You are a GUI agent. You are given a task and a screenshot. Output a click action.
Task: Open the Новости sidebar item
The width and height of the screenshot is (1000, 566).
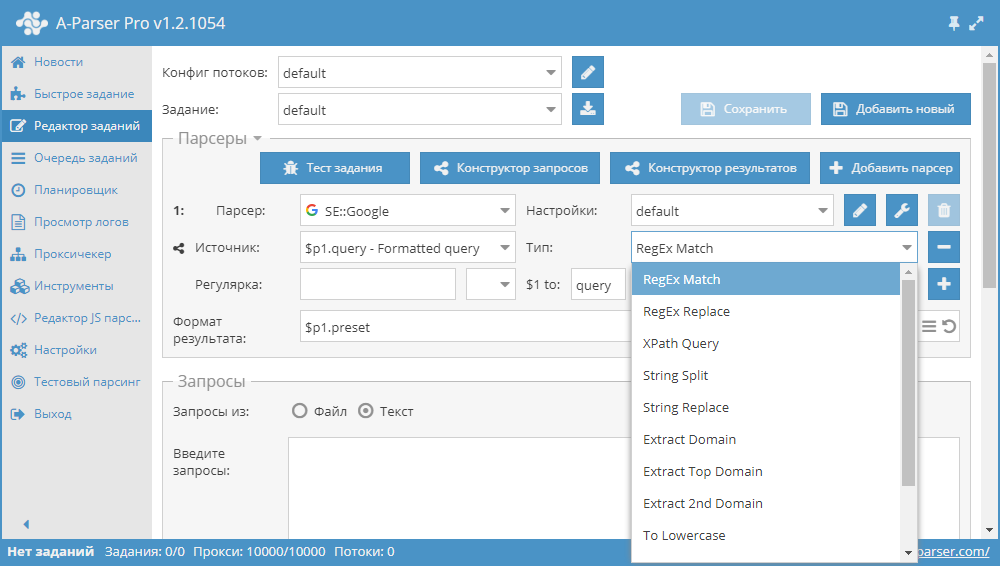77,62
